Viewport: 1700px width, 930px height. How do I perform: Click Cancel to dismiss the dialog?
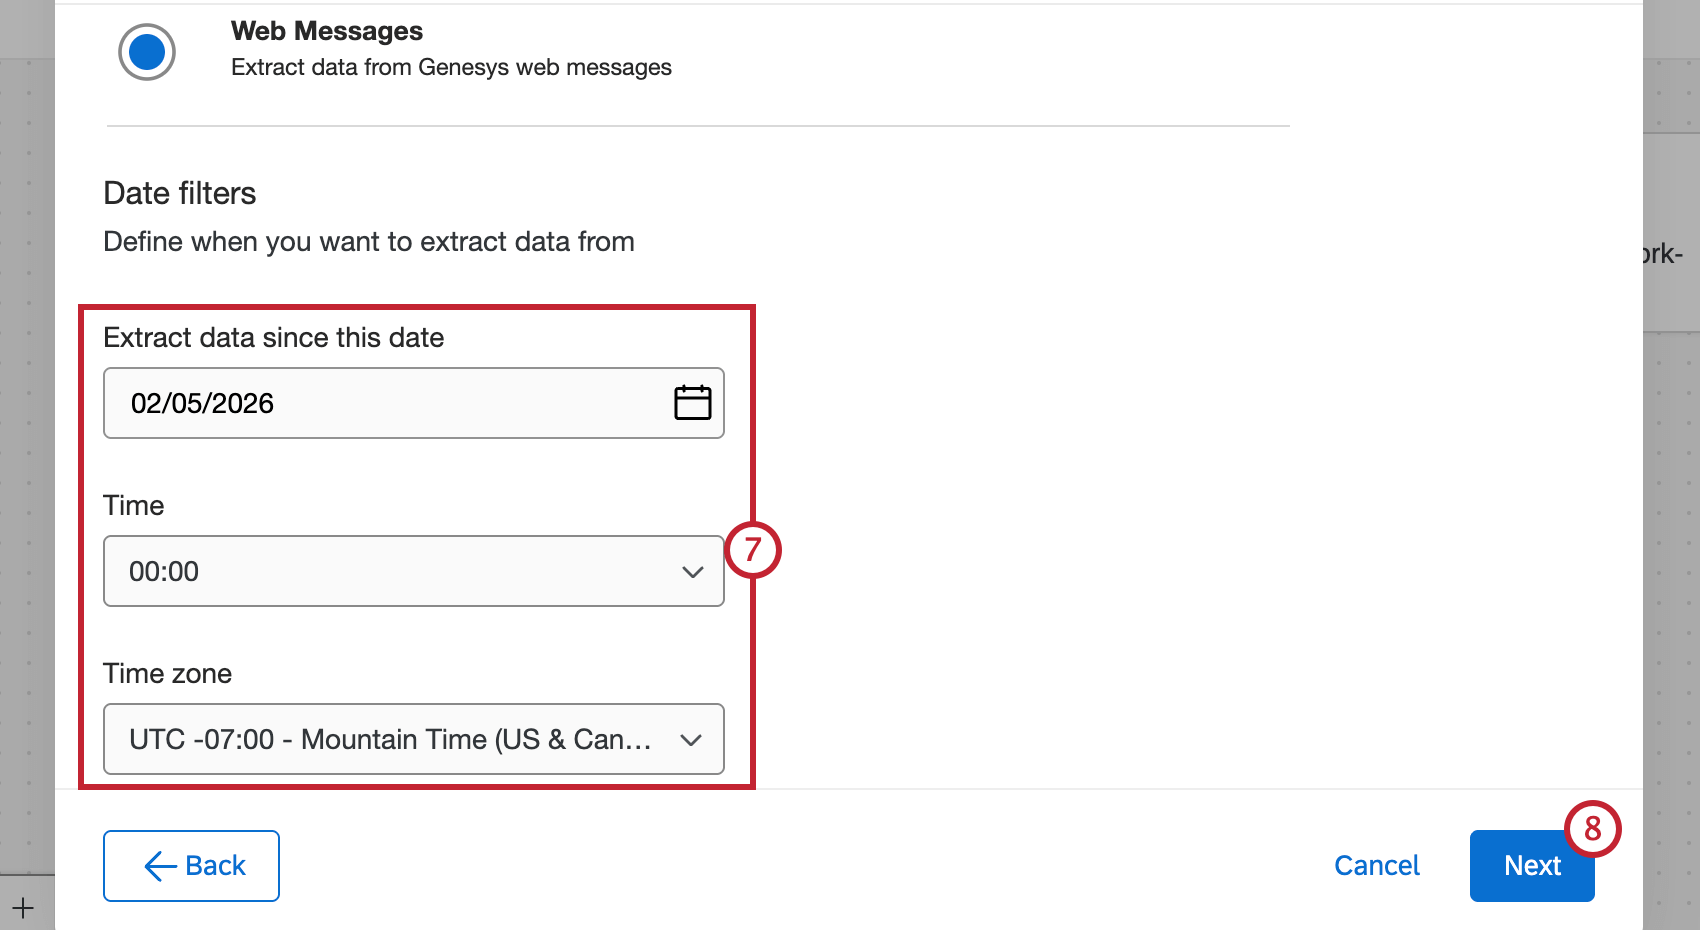click(1377, 866)
